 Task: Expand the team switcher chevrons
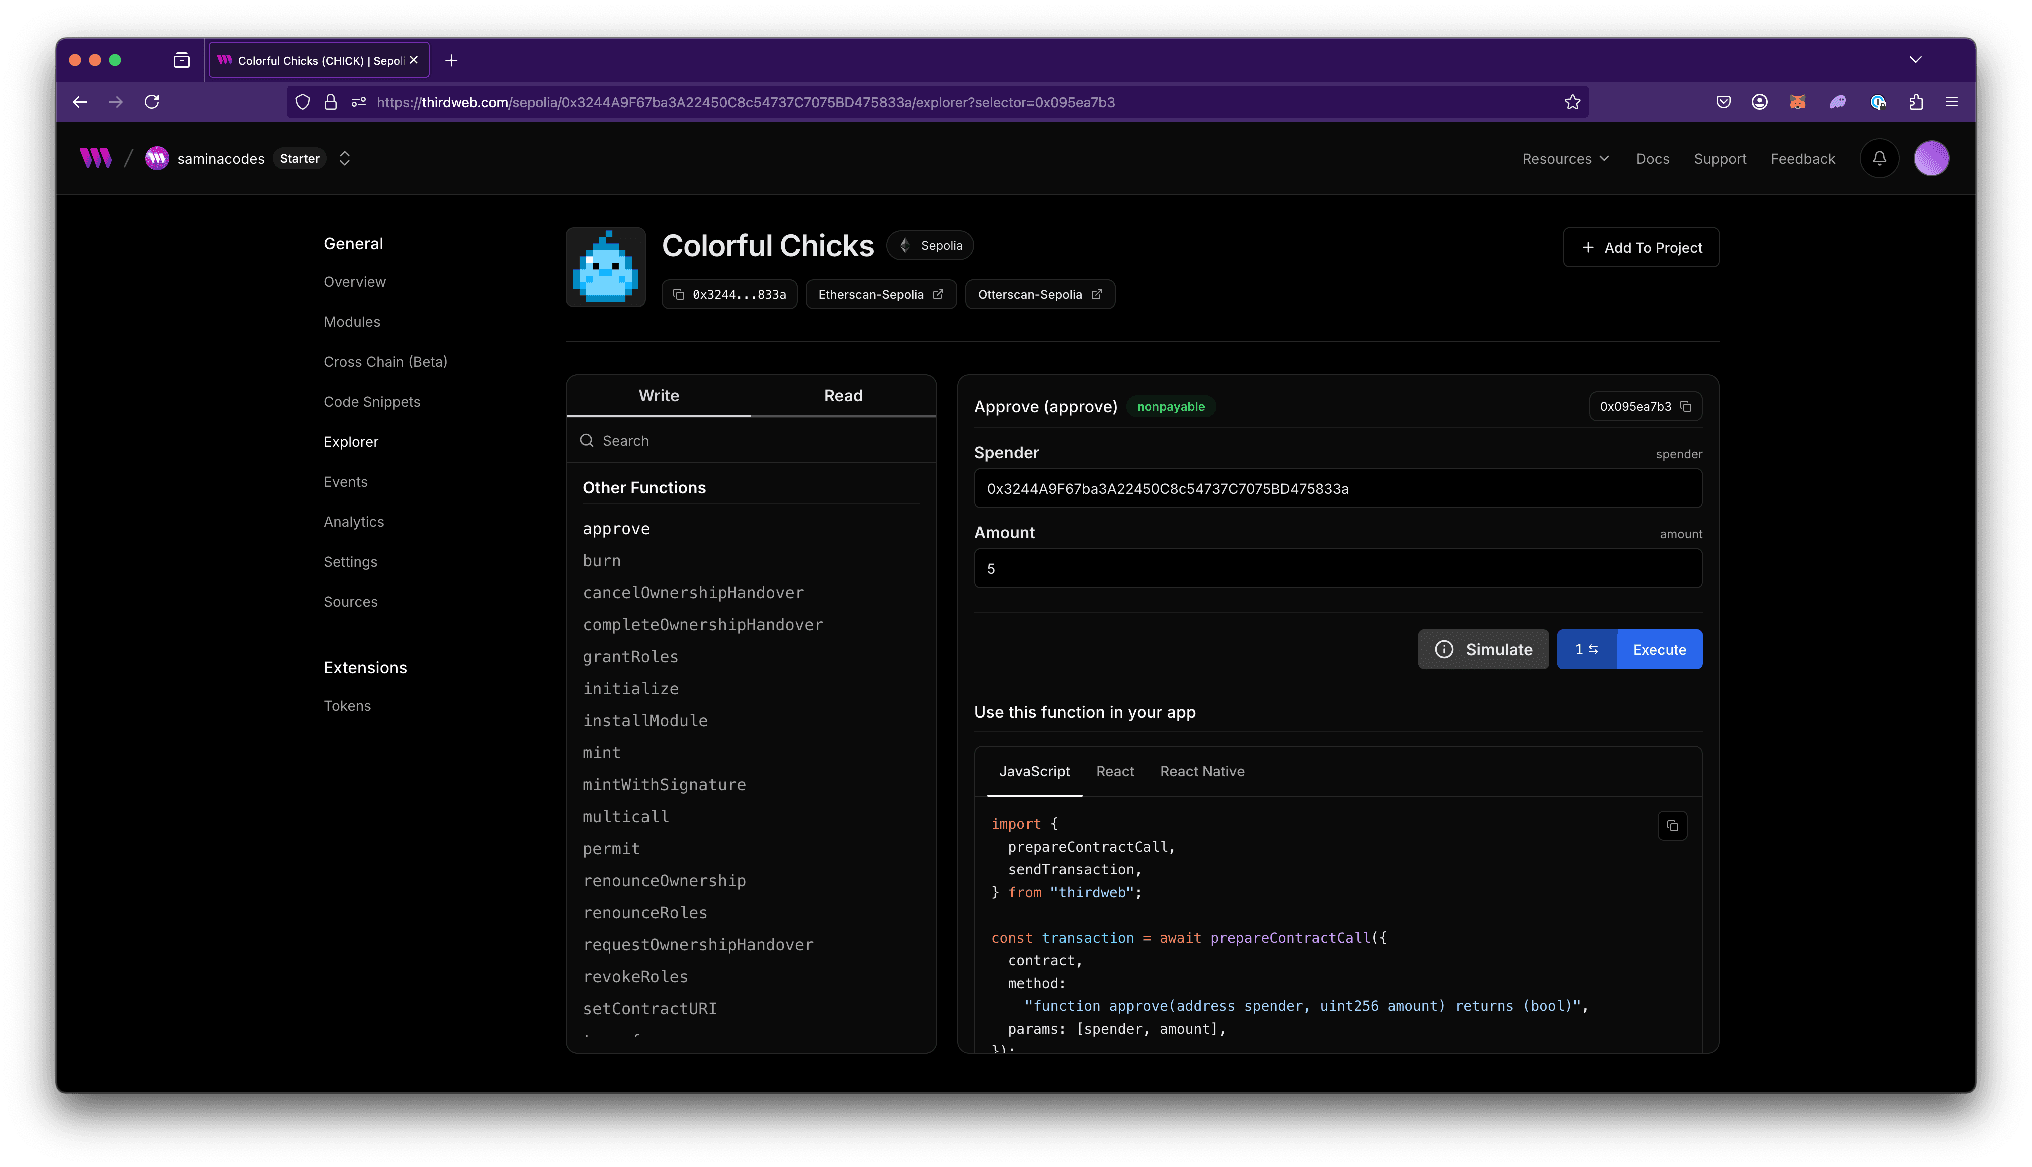pyautogui.click(x=345, y=158)
